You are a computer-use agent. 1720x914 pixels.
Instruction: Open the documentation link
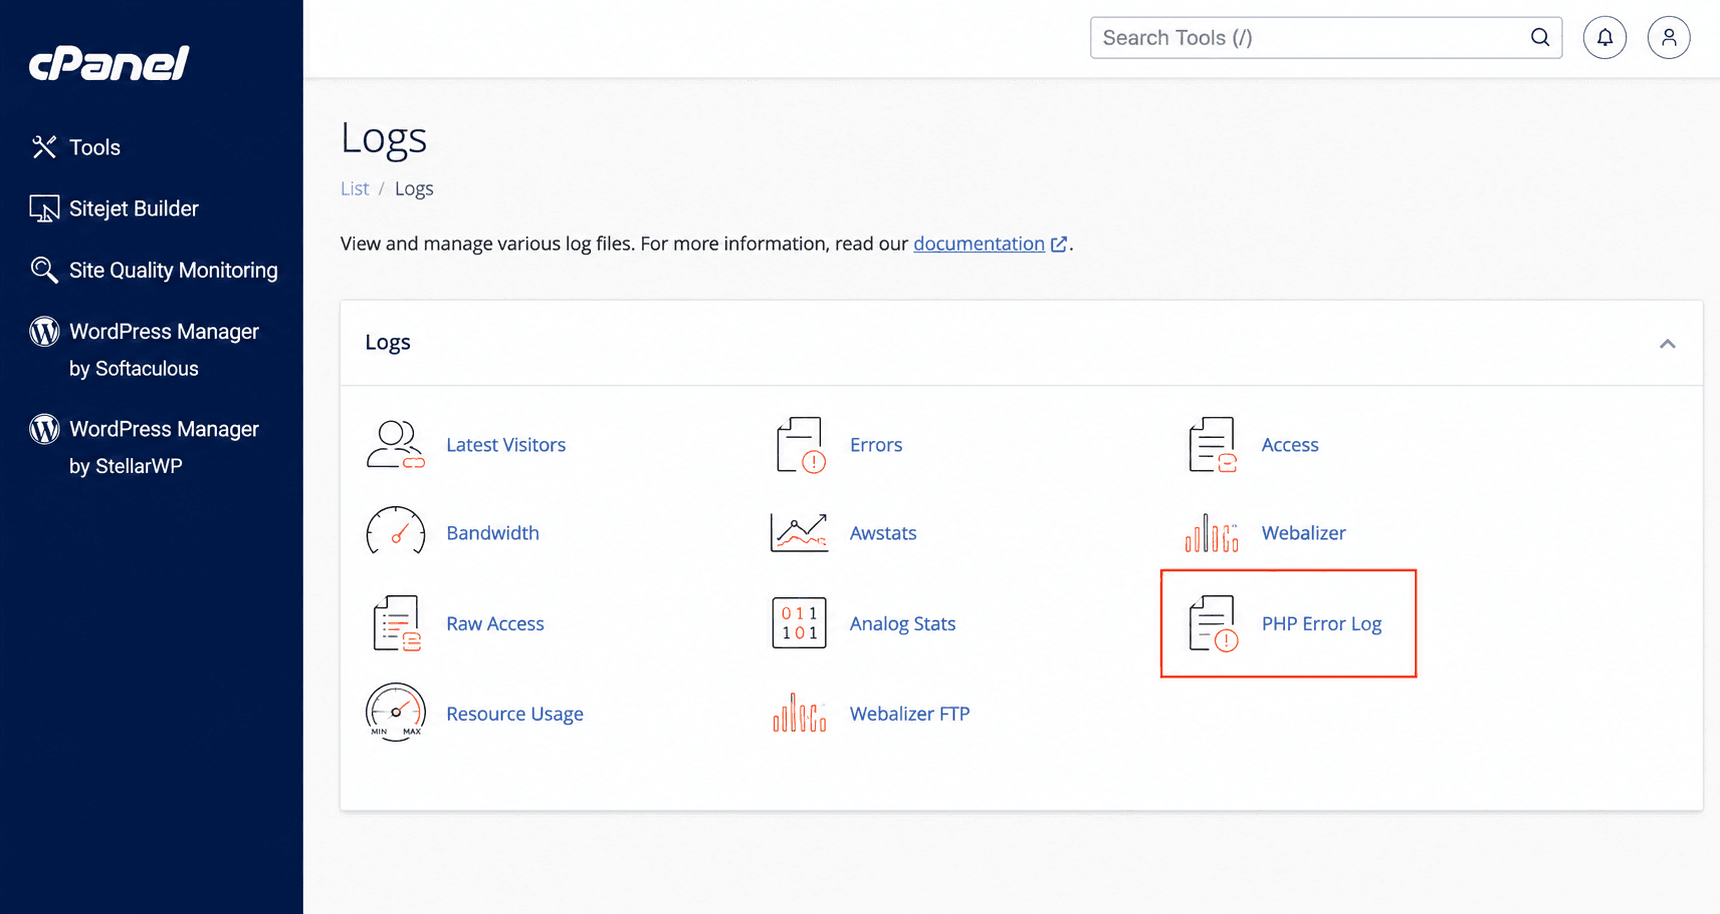pyautogui.click(x=979, y=244)
